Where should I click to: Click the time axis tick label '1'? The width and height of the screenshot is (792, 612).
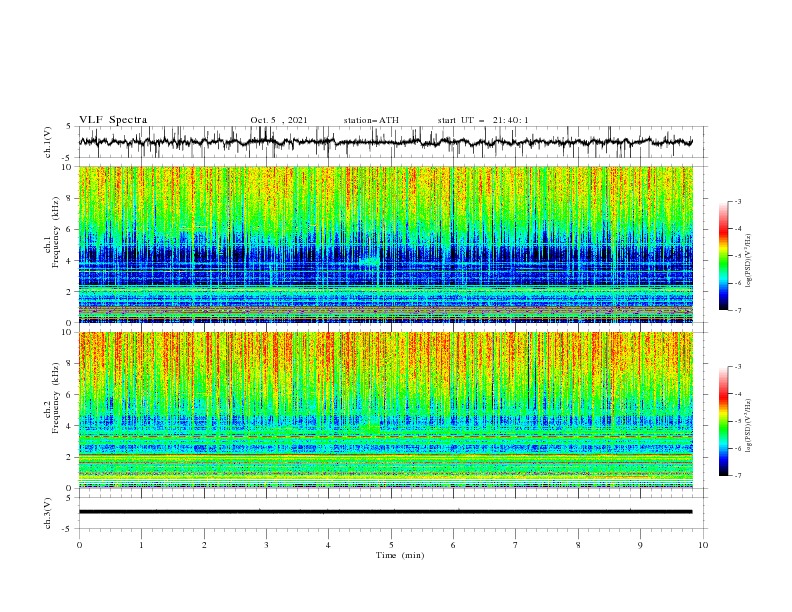coord(141,545)
